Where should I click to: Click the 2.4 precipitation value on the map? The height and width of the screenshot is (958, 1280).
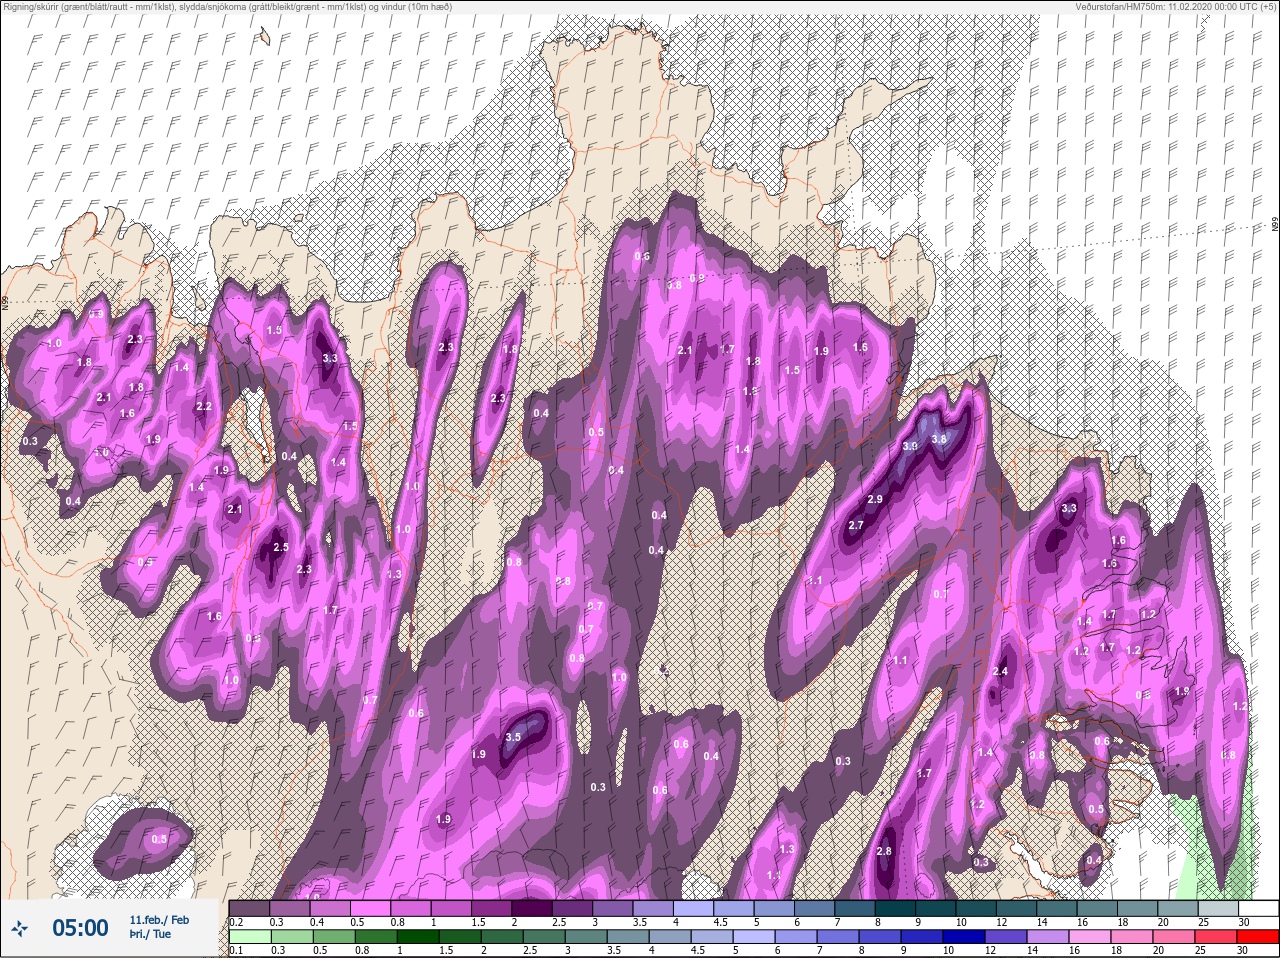[x=1001, y=671]
